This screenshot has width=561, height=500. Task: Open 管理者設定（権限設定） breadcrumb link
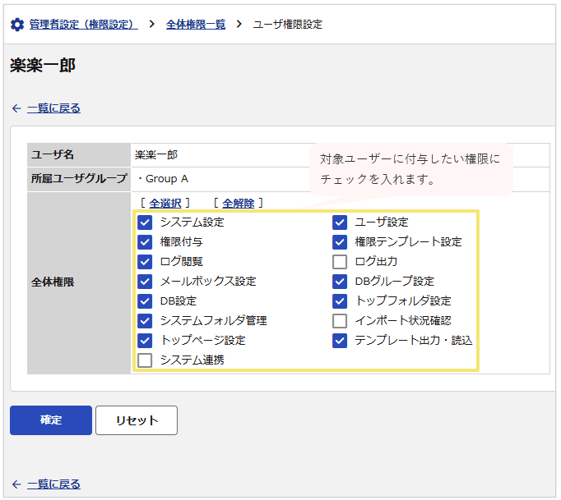pos(83,25)
